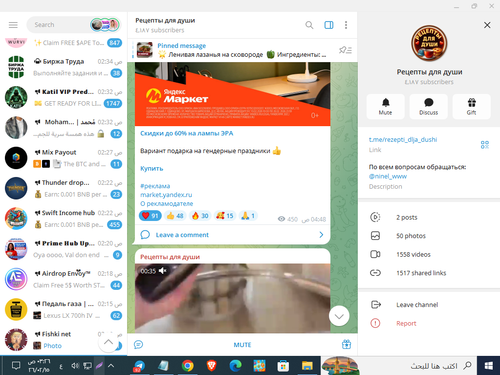Open the Swift Income hub chat
This screenshot has width=500, height=375.
63,219
